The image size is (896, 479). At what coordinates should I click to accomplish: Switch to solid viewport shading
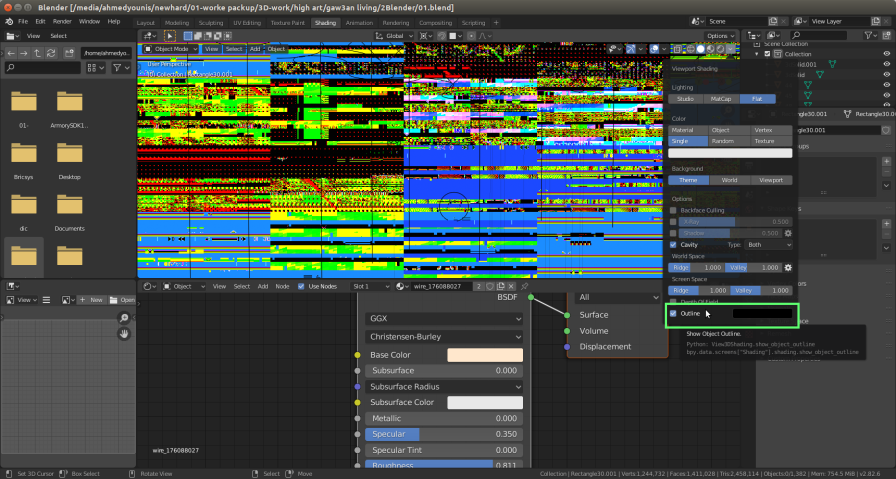(x=701, y=49)
